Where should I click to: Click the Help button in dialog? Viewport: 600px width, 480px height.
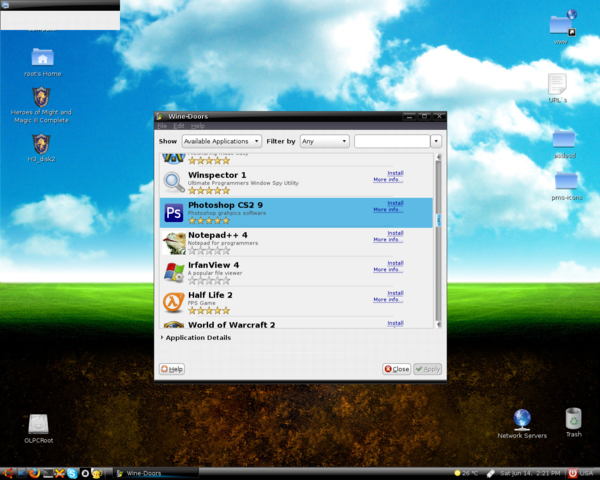[172, 369]
